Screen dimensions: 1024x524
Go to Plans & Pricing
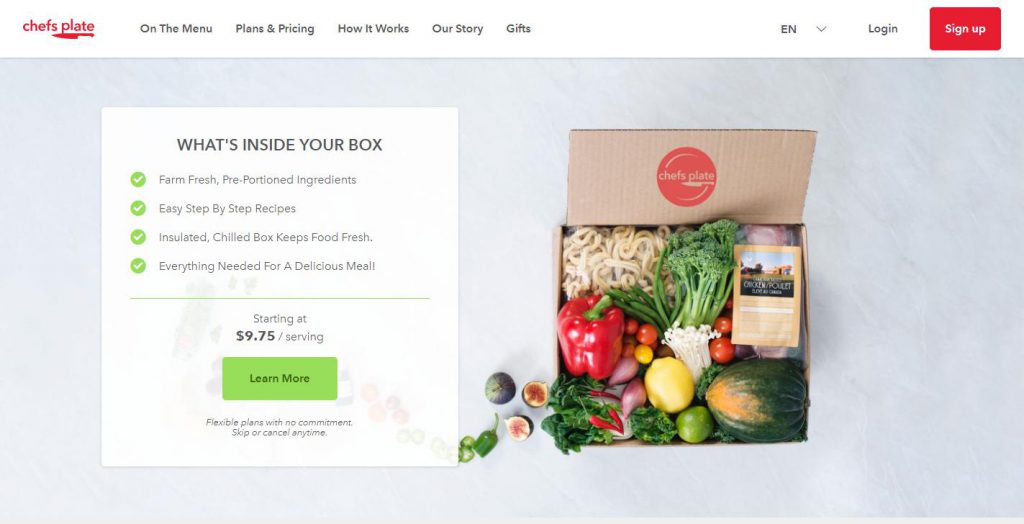(275, 29)
